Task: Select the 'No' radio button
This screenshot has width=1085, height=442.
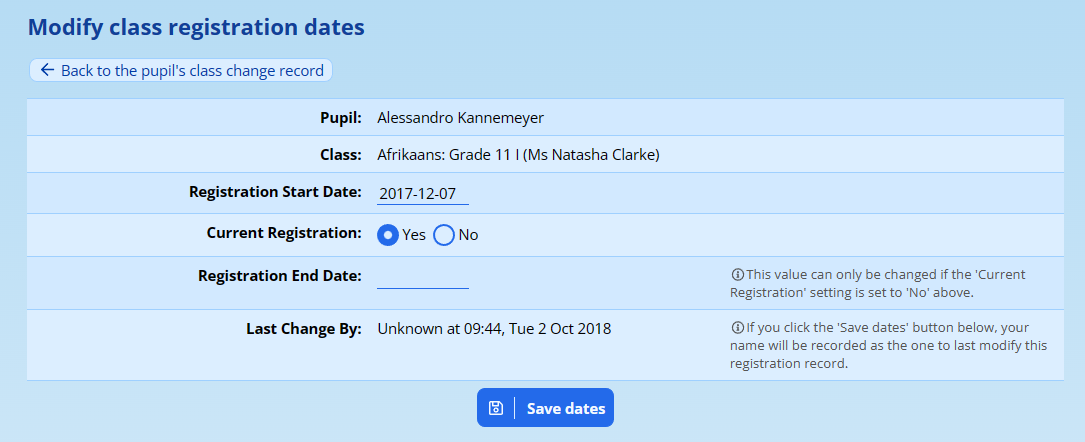Action: tap(444, 235)
